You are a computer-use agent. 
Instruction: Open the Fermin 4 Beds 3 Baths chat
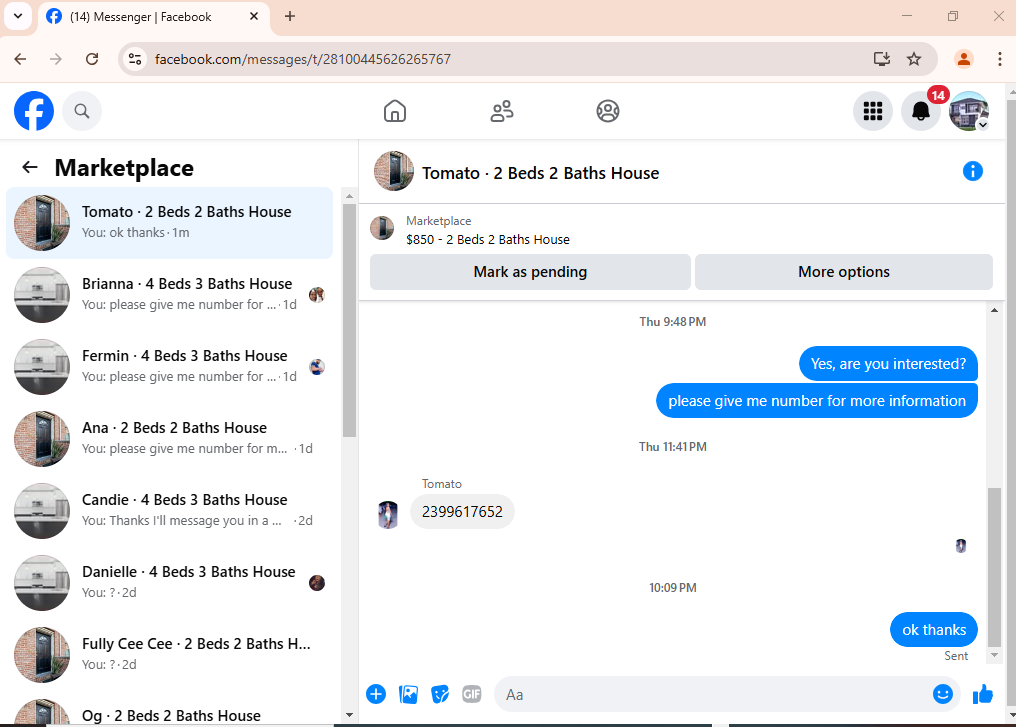point(169,366)
